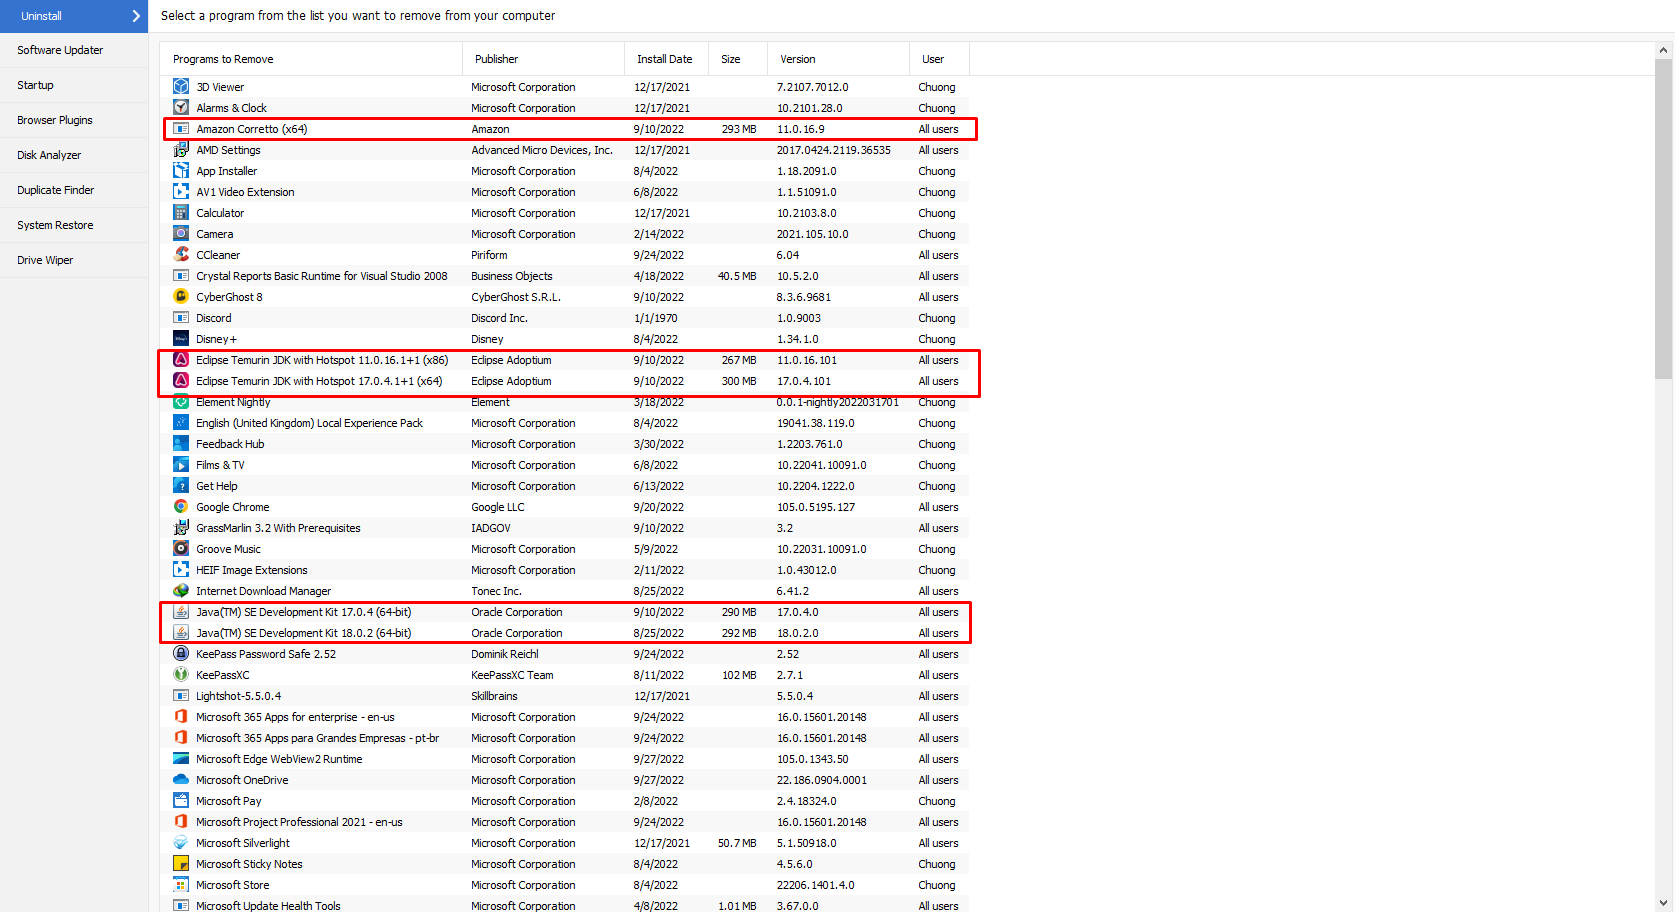
Task: Open the Uninstall section
Action: click(74, 16)
